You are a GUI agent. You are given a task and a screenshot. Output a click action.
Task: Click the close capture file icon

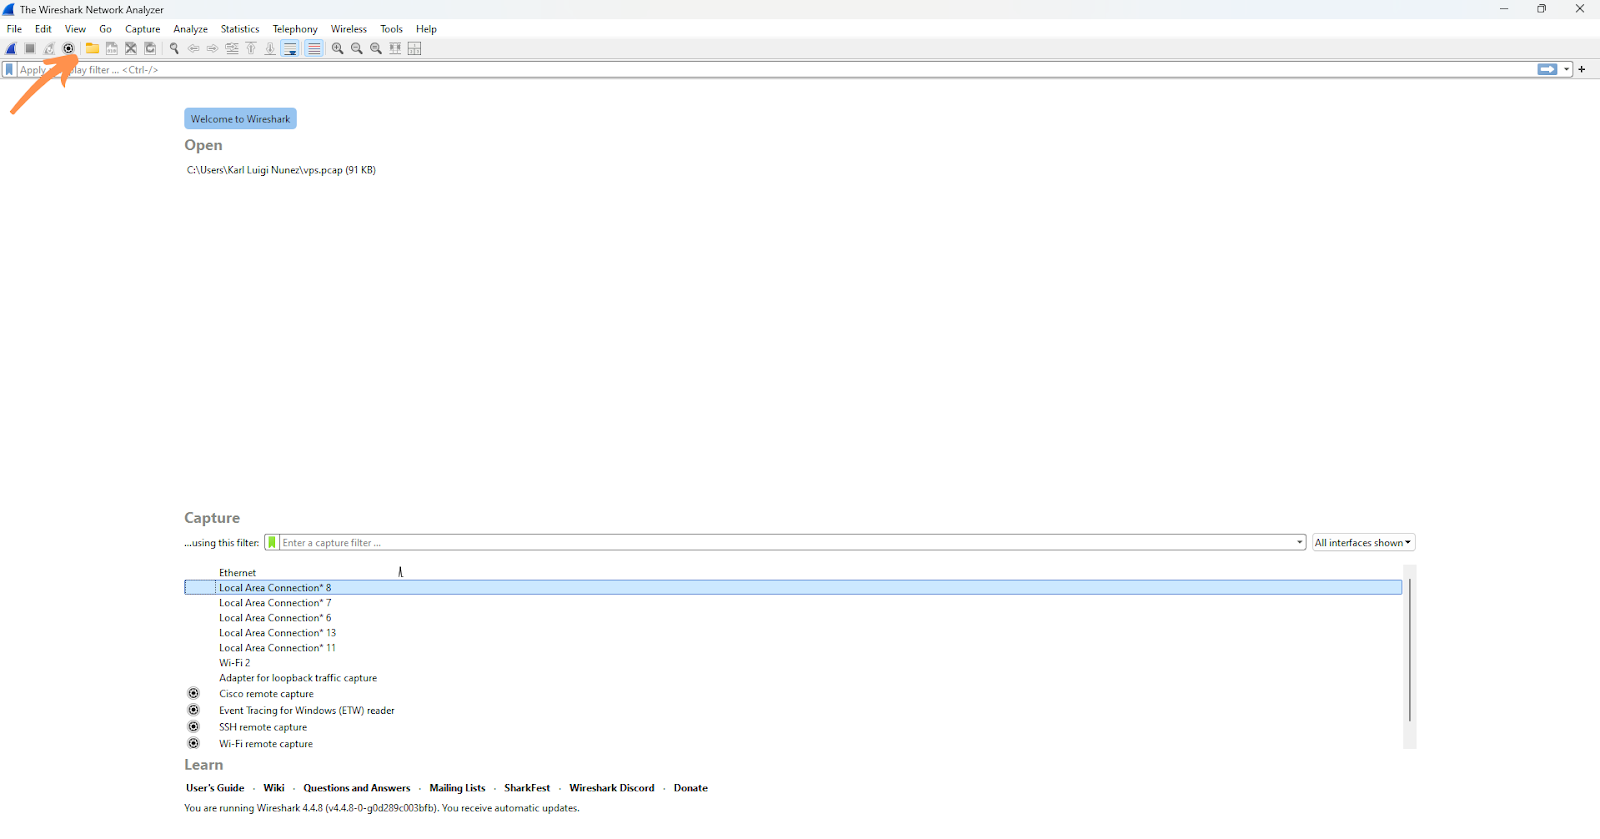click(x=131, y=48)
